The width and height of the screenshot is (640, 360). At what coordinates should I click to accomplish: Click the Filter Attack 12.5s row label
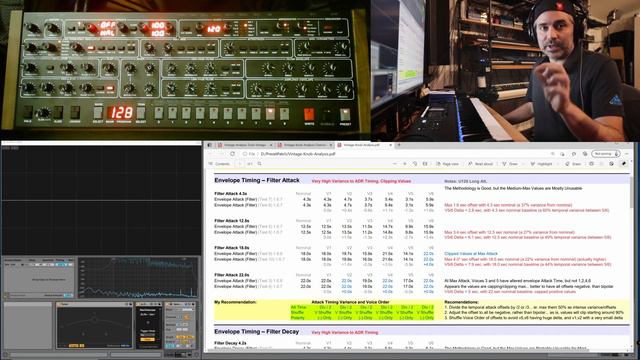pos(231,220)
